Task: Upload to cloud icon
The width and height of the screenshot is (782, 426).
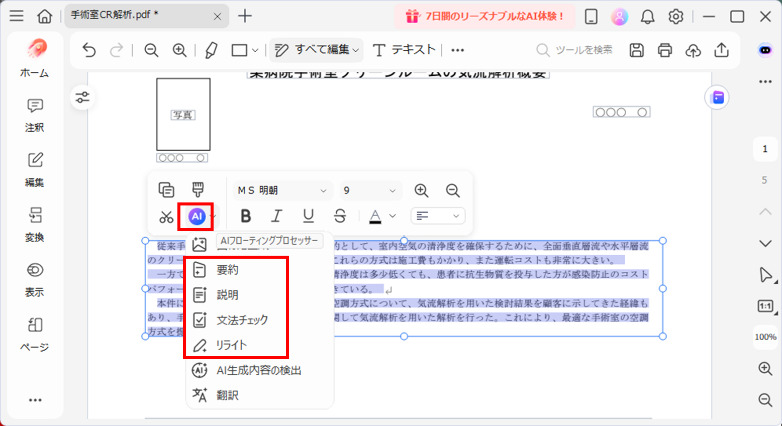Action: click(693, 50)
